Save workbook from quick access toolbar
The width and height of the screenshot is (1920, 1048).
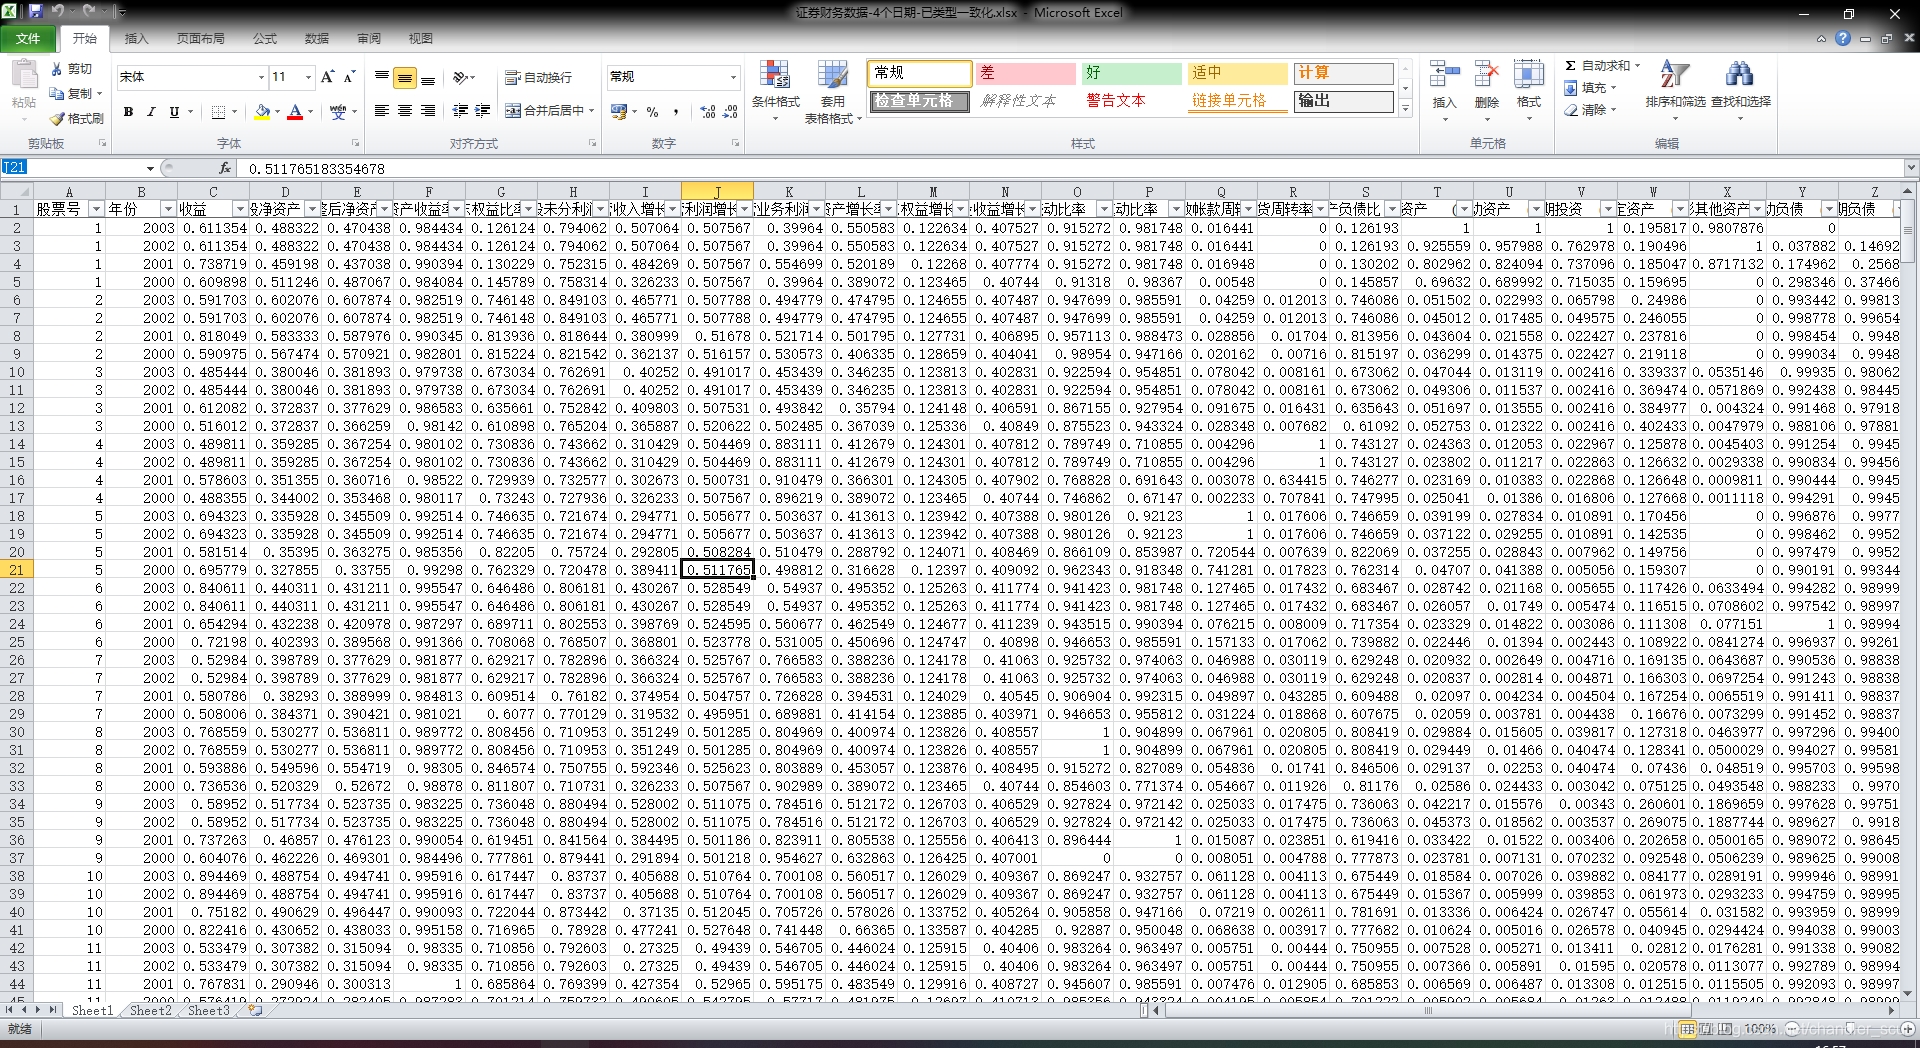[x=35, y=11]
